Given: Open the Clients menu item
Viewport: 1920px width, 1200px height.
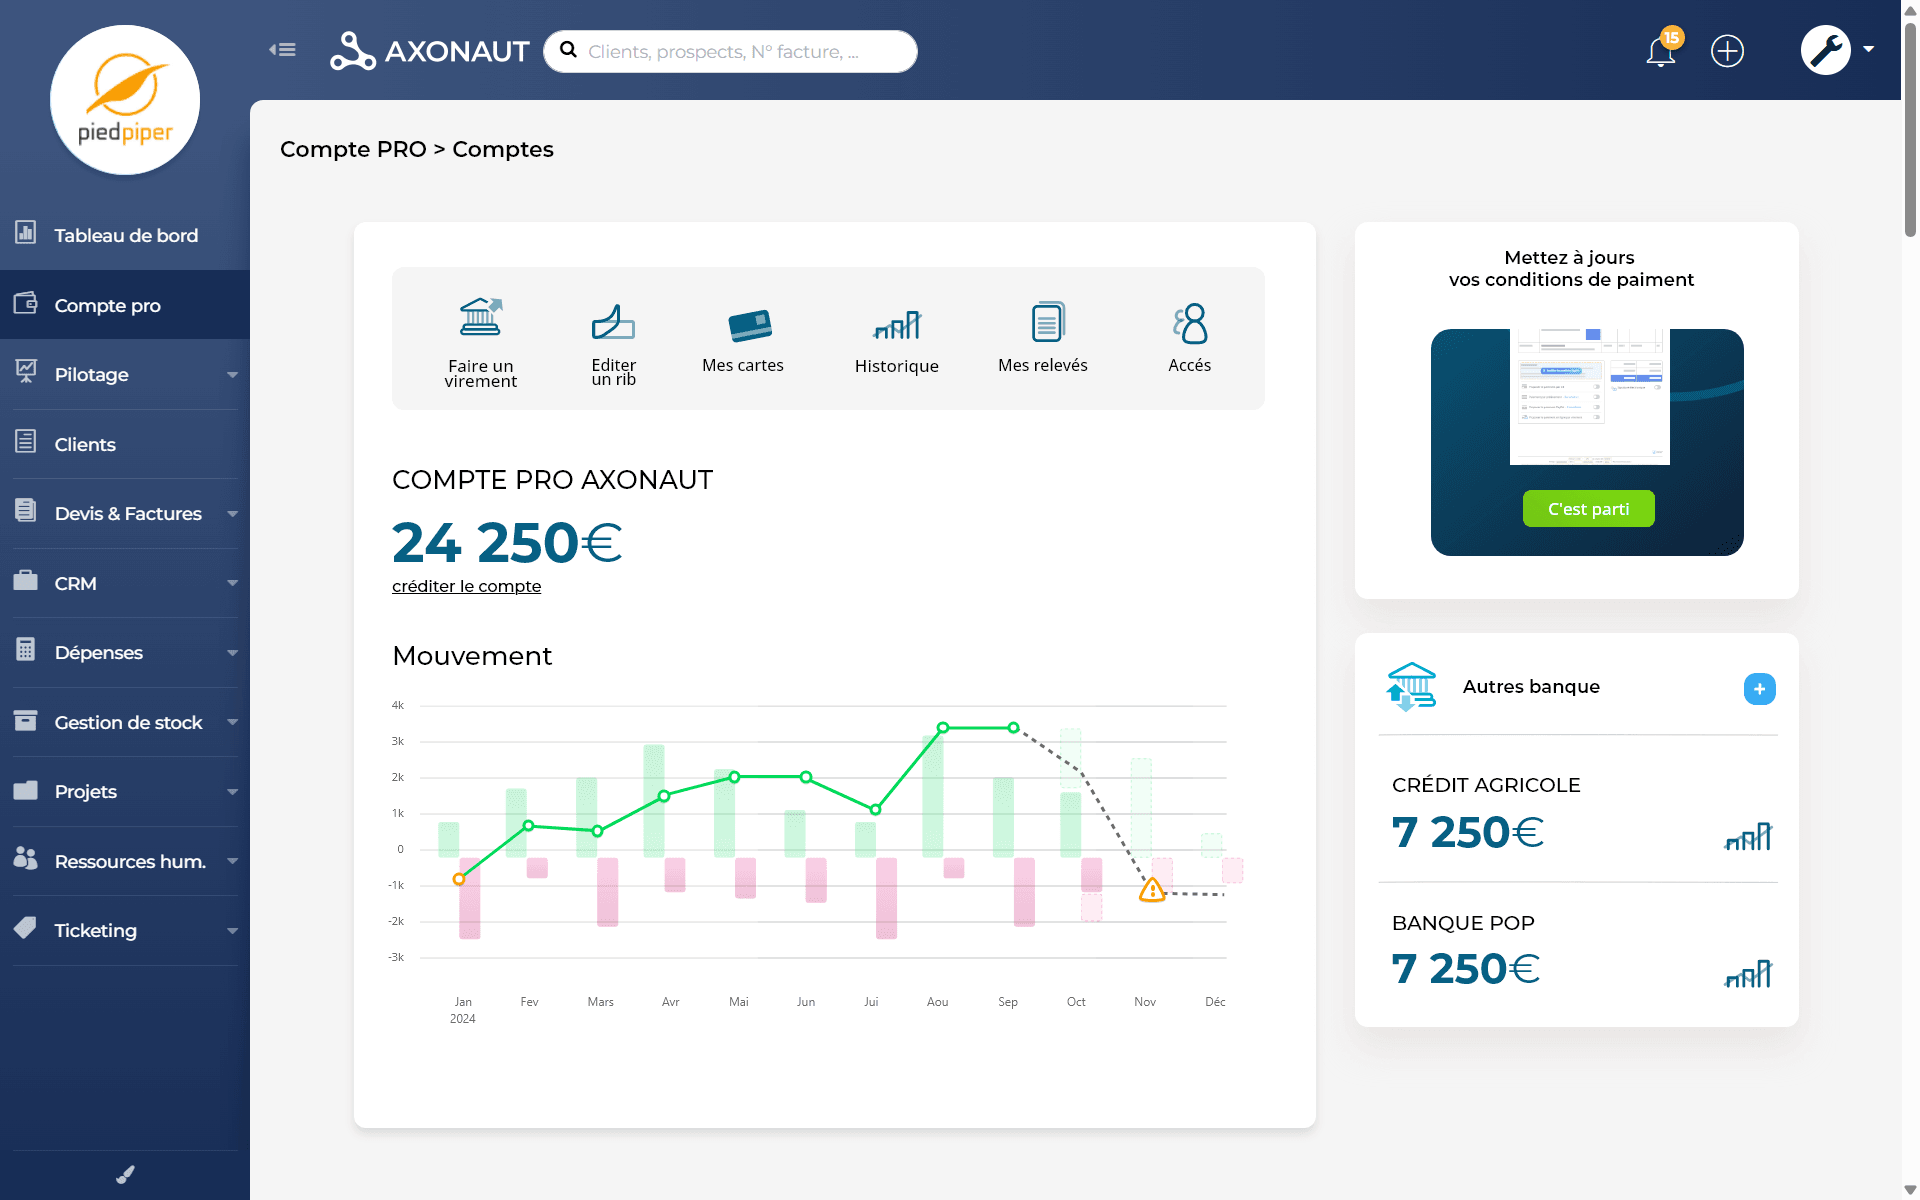Looking at the screenshot, I should tap(85, 444).
